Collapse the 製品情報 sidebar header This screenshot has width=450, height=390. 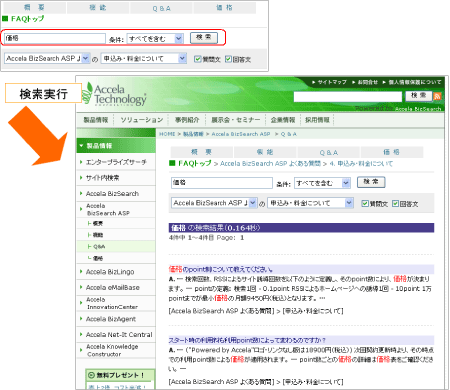click(116, 146)
